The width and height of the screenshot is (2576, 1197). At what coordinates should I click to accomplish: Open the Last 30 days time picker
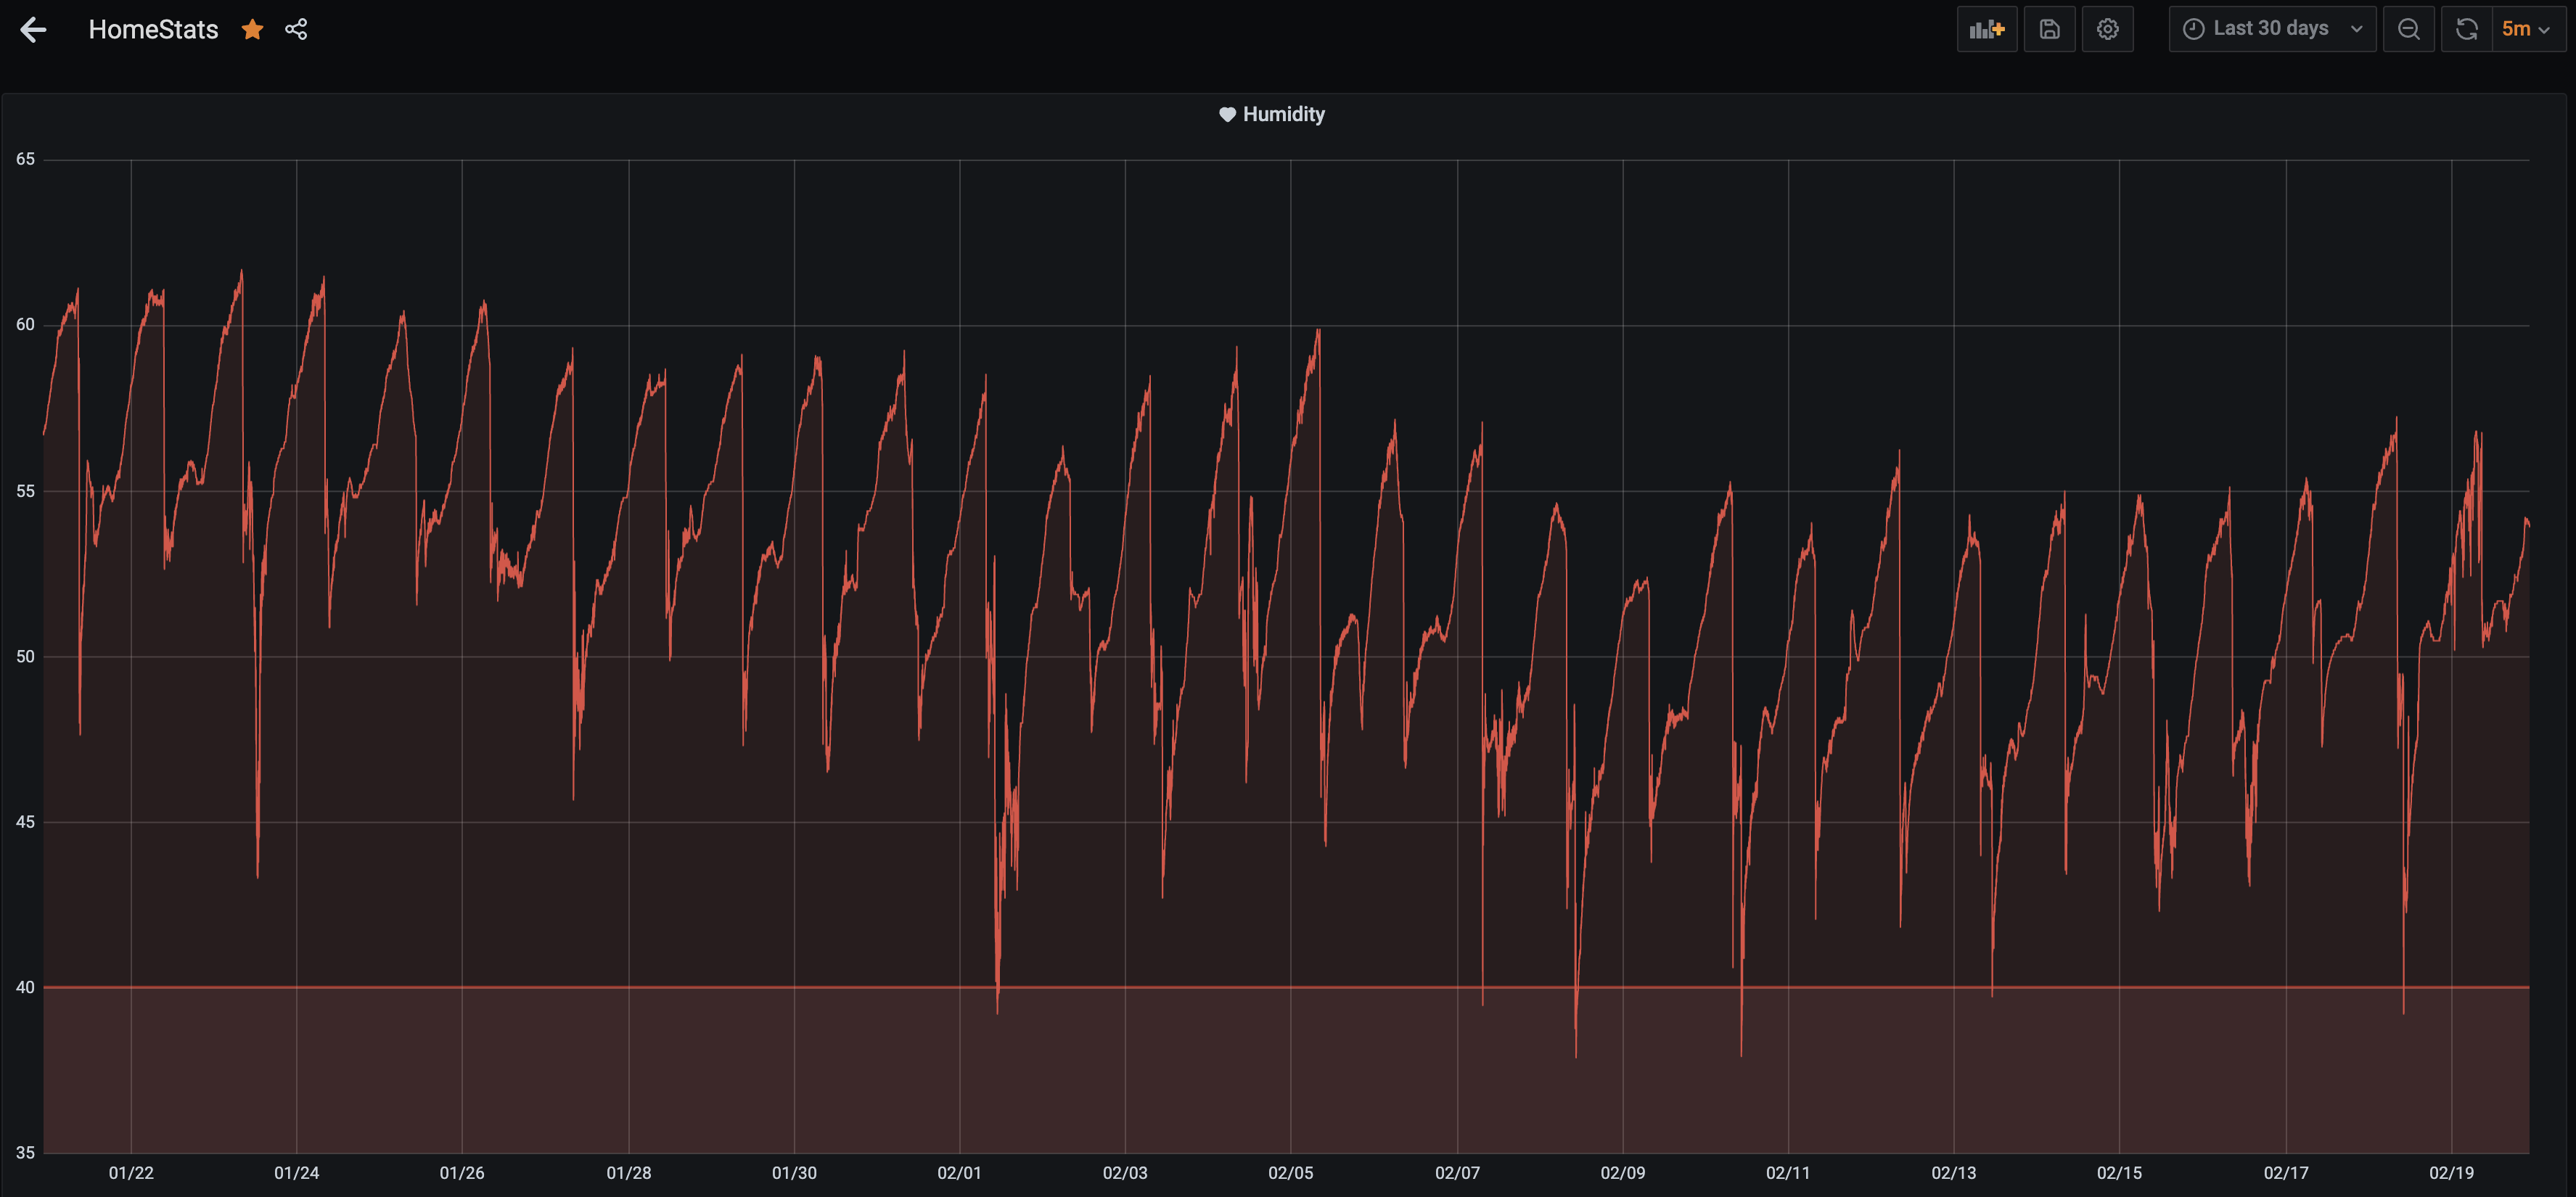click(2270, 29)
